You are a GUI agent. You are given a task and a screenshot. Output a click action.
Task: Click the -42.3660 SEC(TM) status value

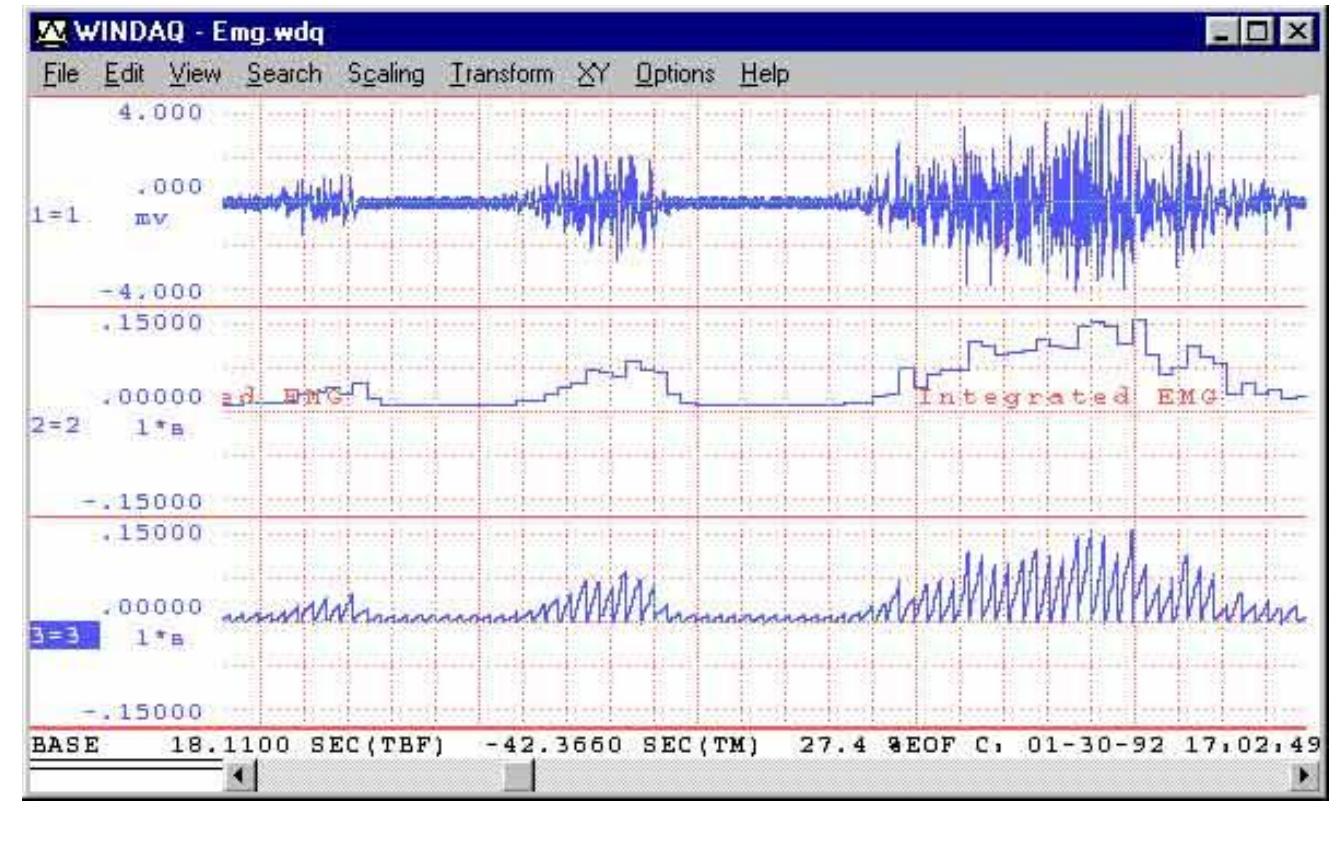pos(624,744)
